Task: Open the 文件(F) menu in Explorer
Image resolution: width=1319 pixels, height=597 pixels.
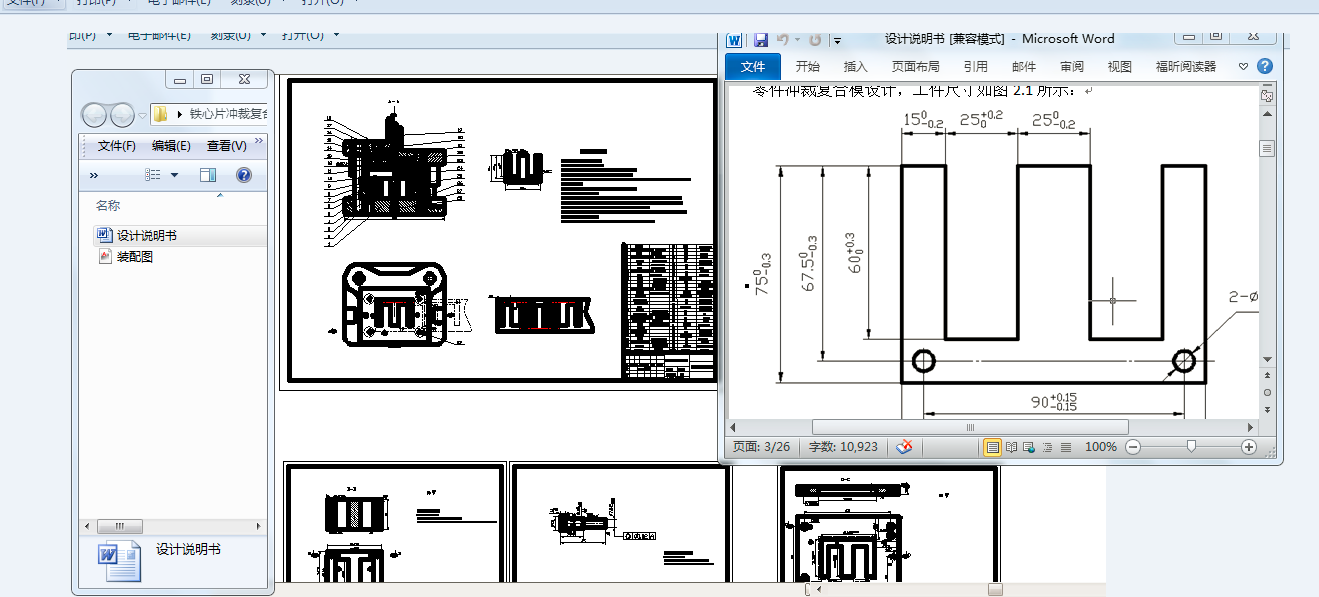Action: tap(117, 146)
